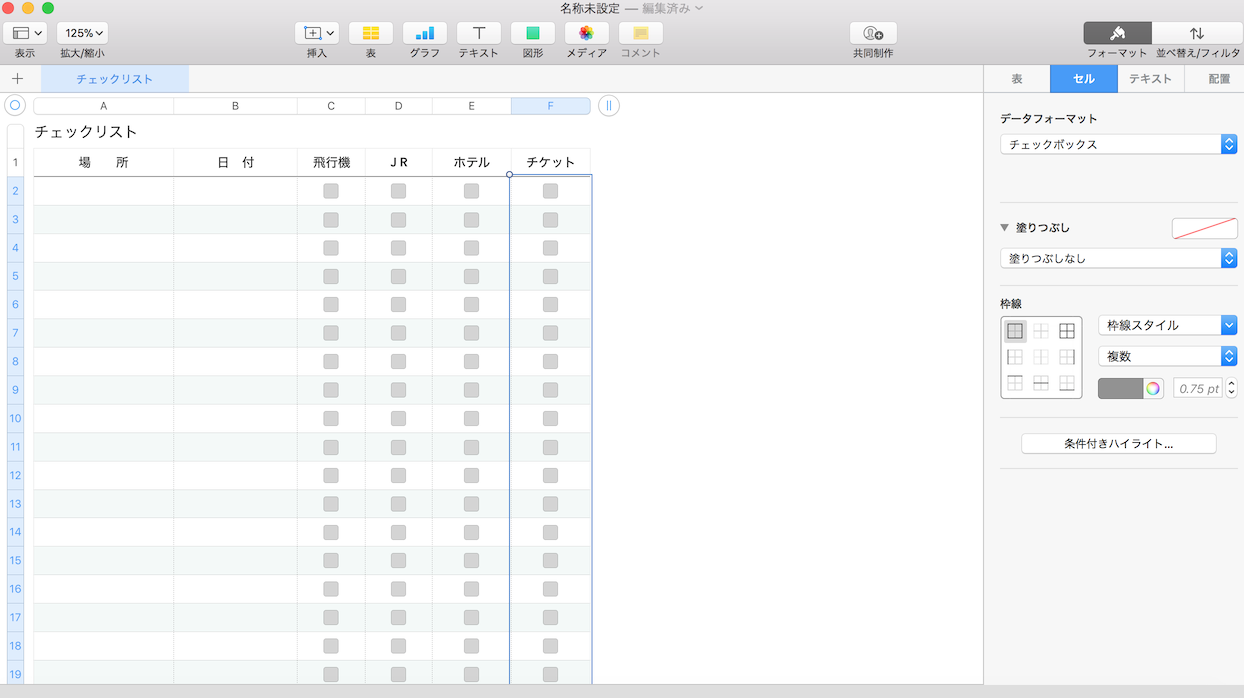
Task: Check ホテル checkbox in row 4
Action: [x=471, y=248]
